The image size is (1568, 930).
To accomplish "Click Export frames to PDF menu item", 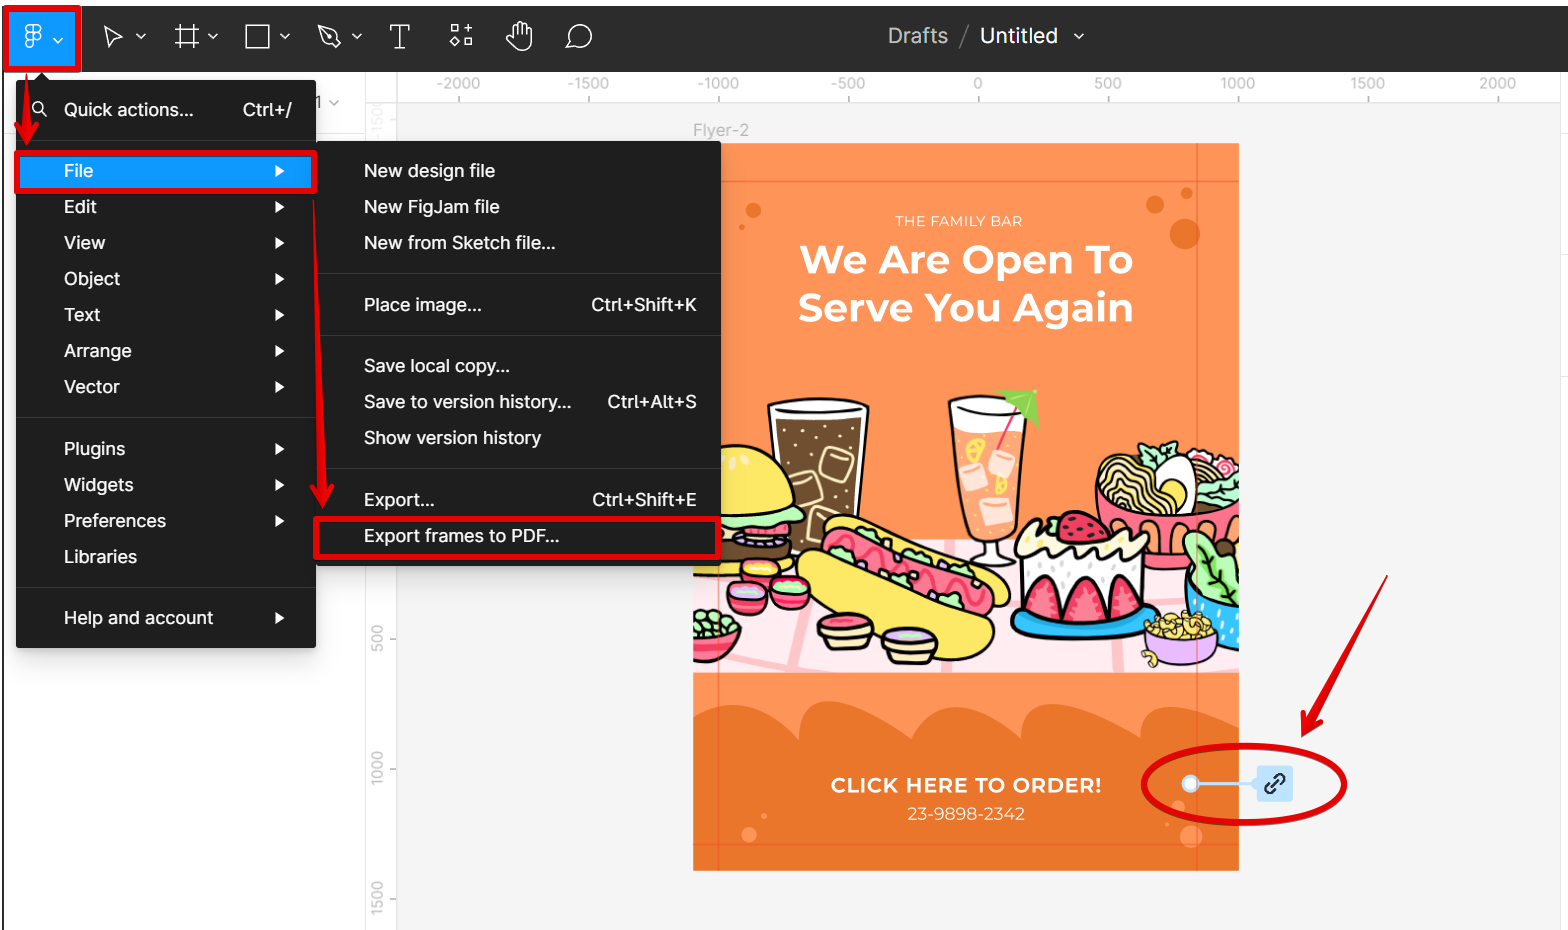I will click(461, 536).
